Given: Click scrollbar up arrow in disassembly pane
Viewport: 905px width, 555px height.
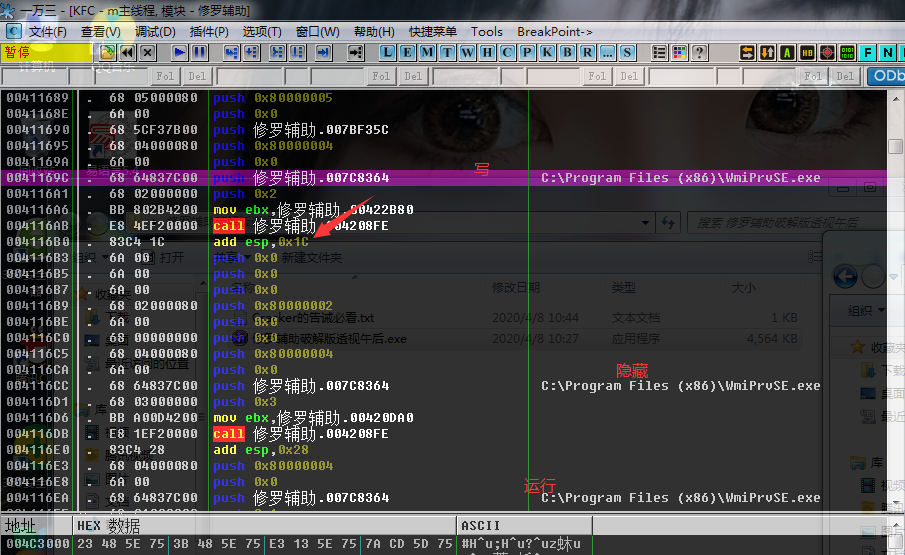Looking at the screenshot, I should [896, 99].
